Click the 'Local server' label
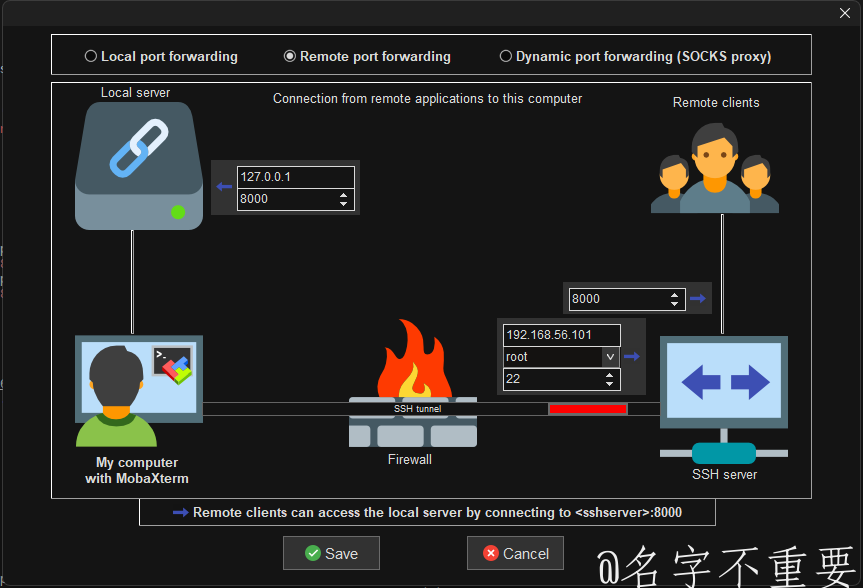863x588 pixels. coord(135,92)
